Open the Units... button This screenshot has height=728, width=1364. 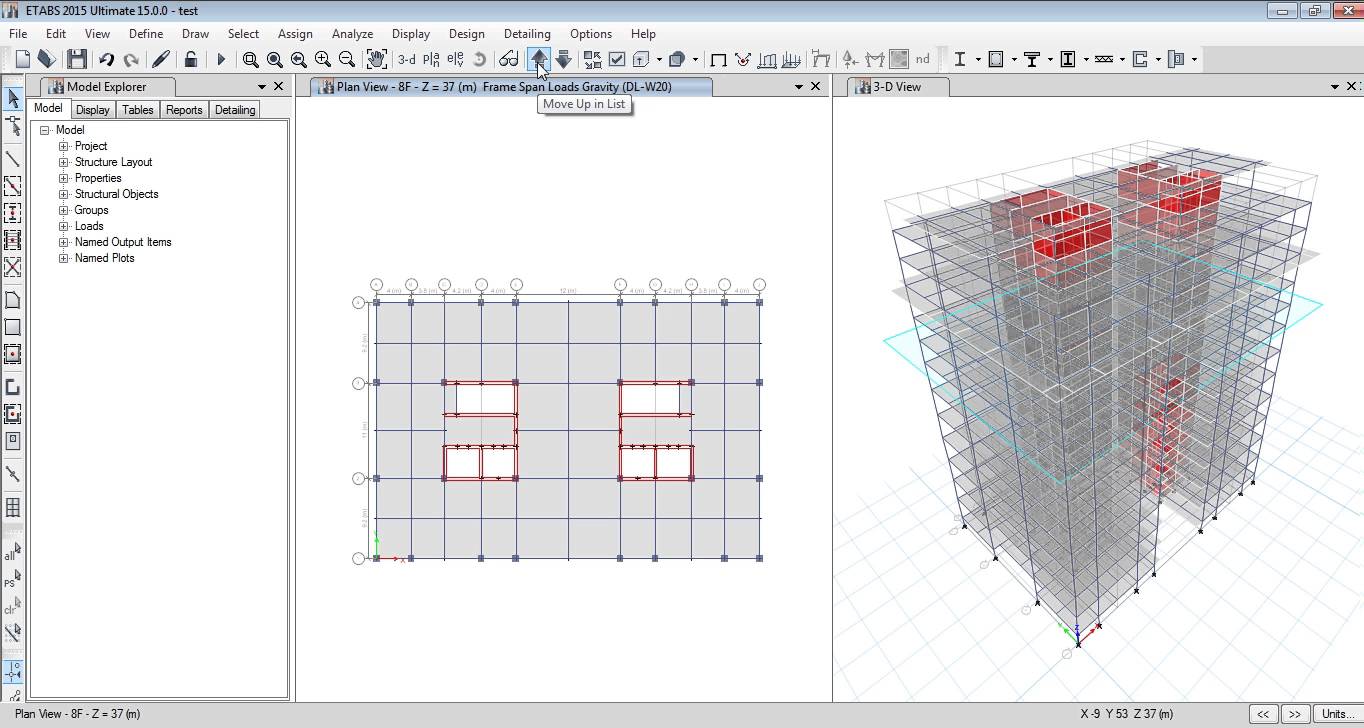[1337, 714]
